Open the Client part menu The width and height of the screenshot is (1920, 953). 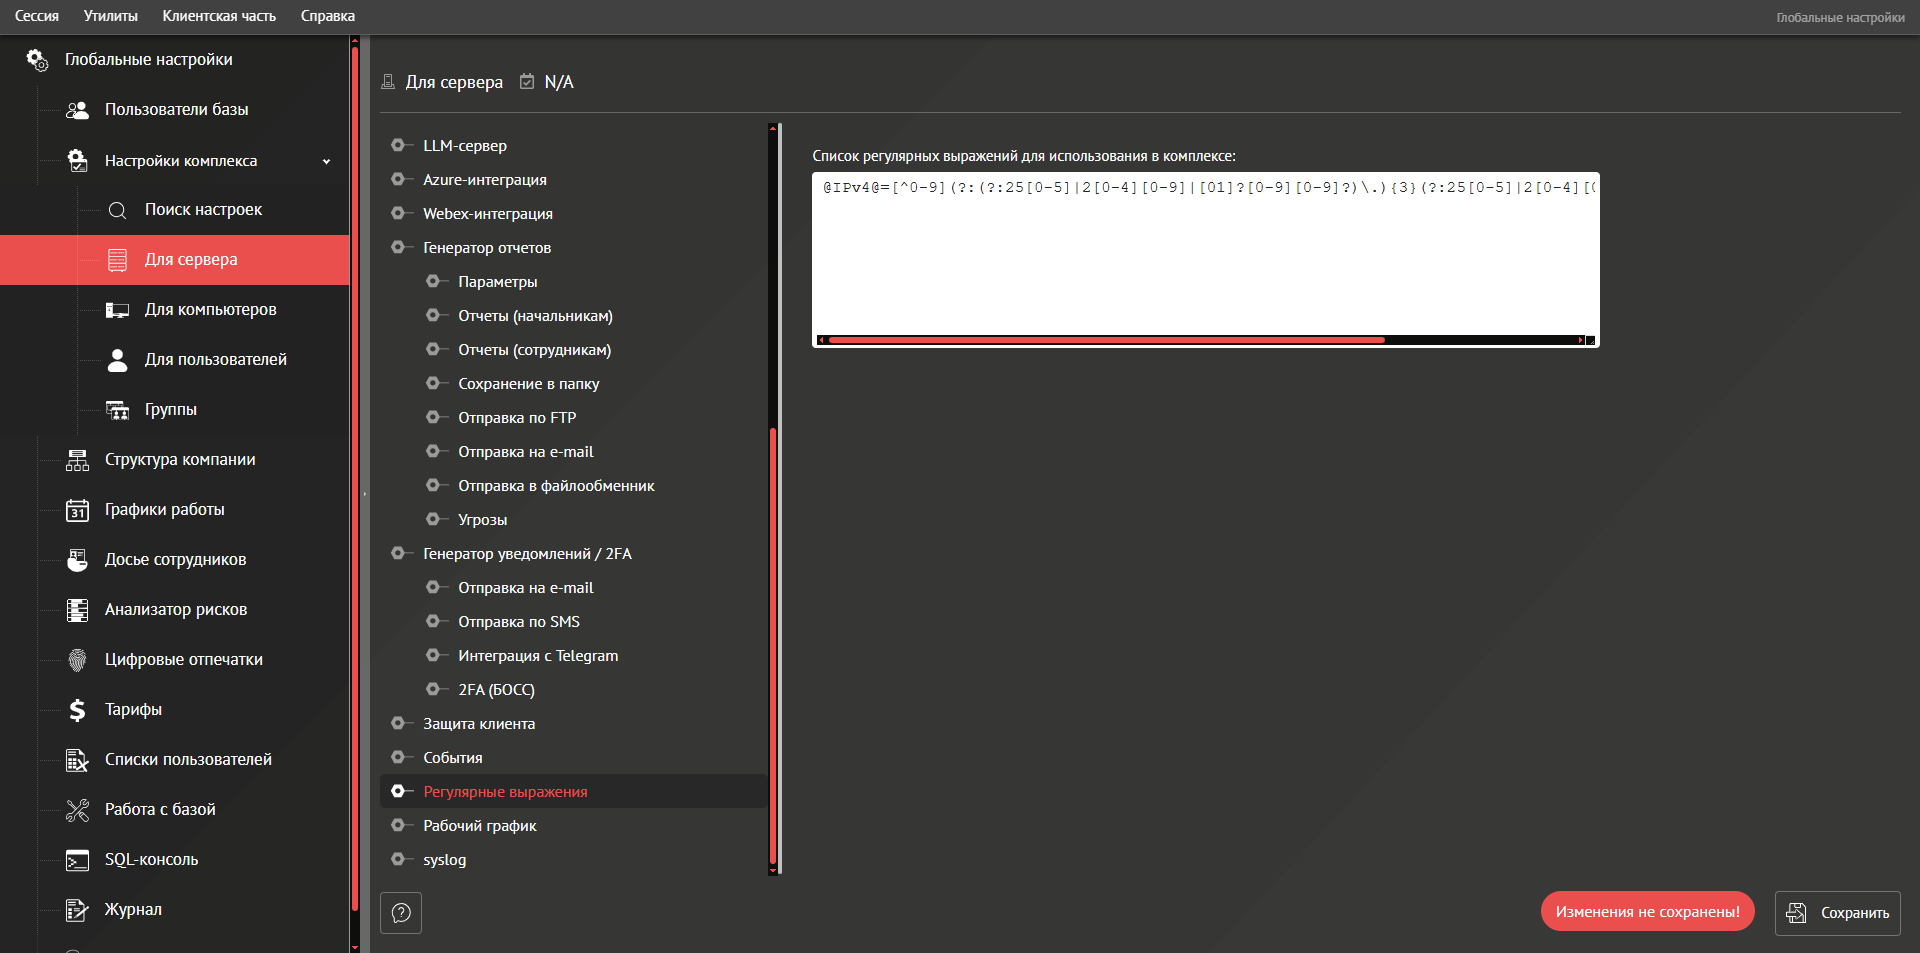(219, 16)
